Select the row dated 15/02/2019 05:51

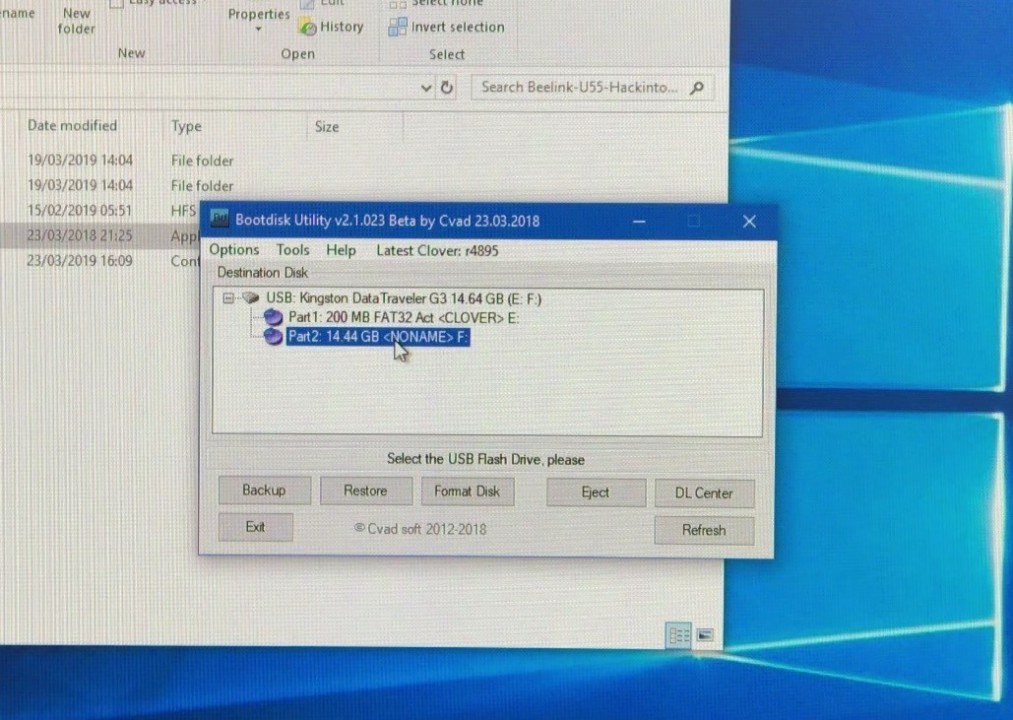pyautogui.click(x=100, y=210)
